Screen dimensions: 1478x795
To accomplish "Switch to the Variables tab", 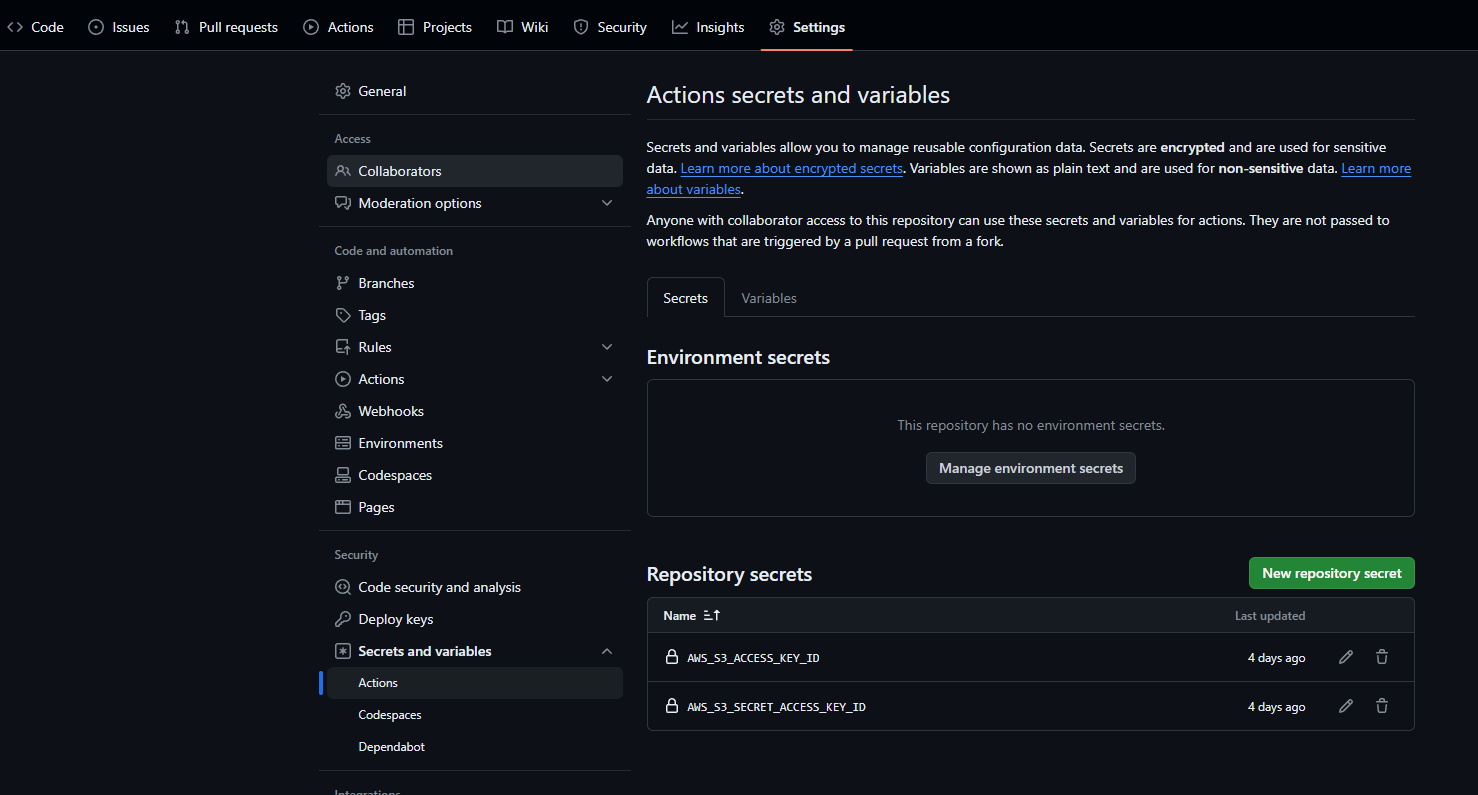I will [x=769, y=298].
